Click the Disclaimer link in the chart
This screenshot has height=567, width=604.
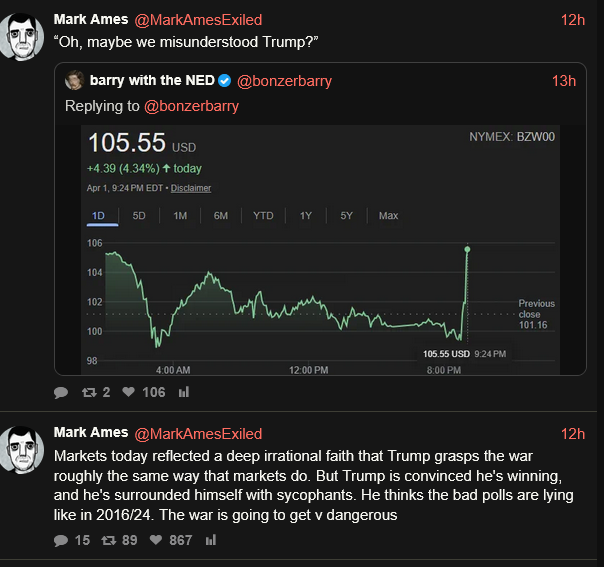pyautogui.click(x=191, y=188)
